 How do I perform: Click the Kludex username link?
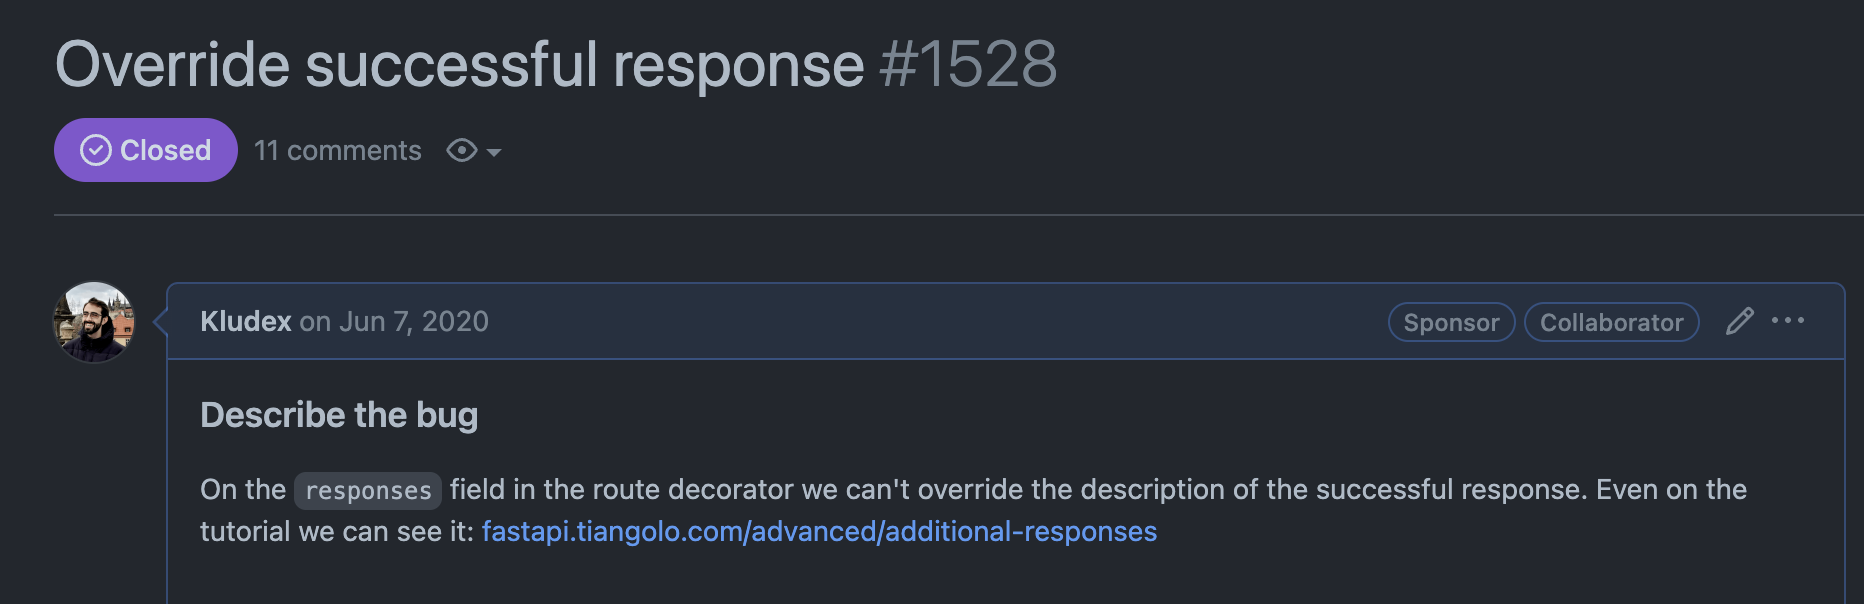click(x=245, y=322)
